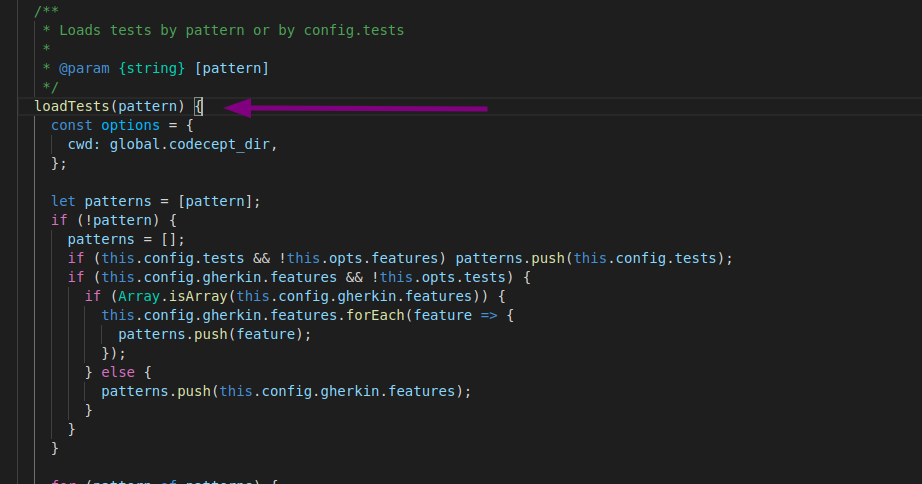Screen dimensions: 922x484
Task: Click the else keyword
Action: (x=117, y=372)
